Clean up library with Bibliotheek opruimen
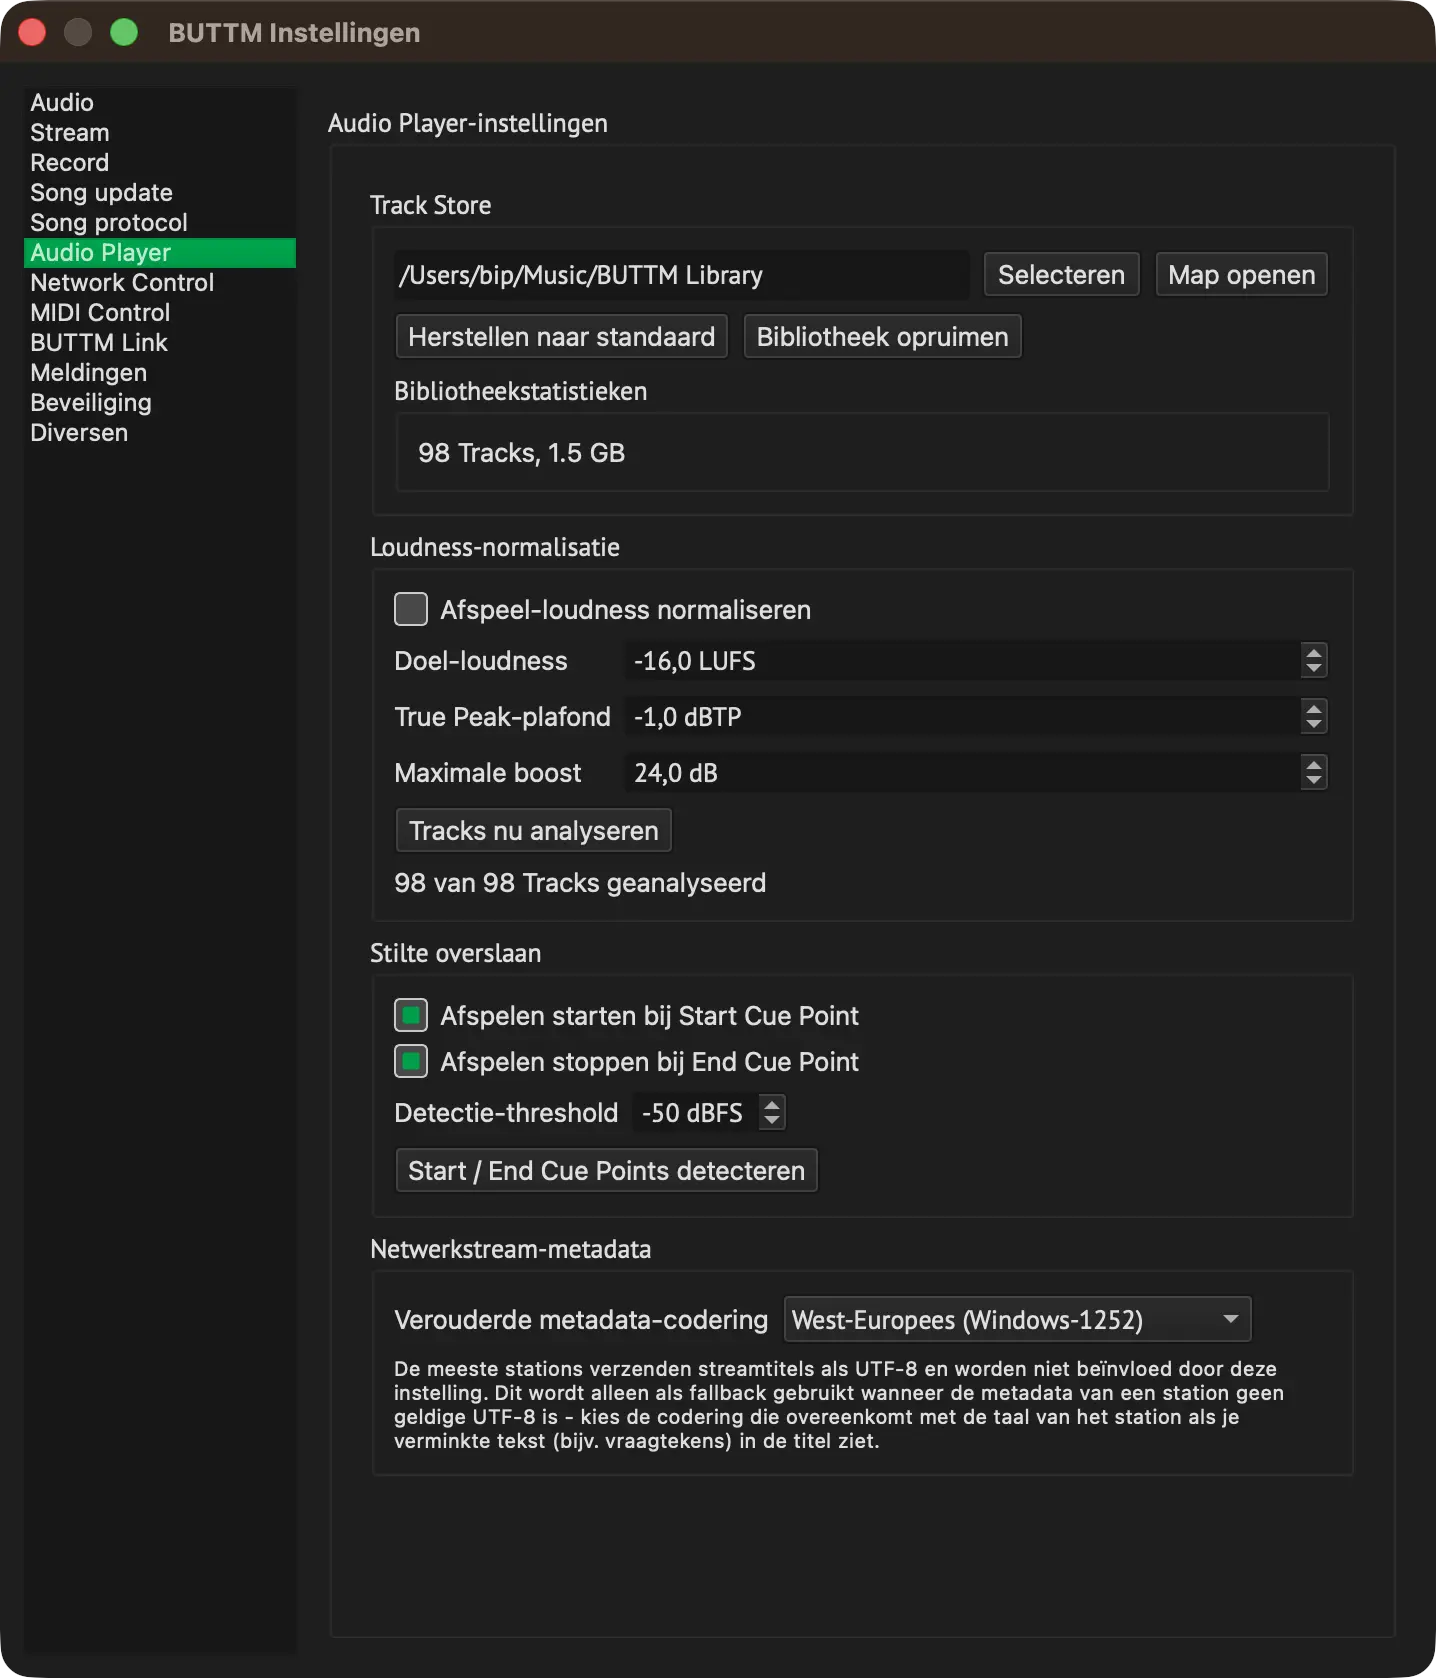Viewport: 1436px width, 1678px height. coord(883,337)
